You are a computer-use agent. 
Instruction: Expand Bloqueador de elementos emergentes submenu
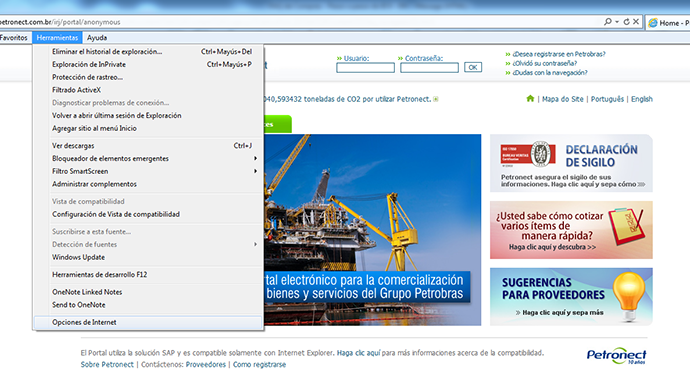pos(148,158)
